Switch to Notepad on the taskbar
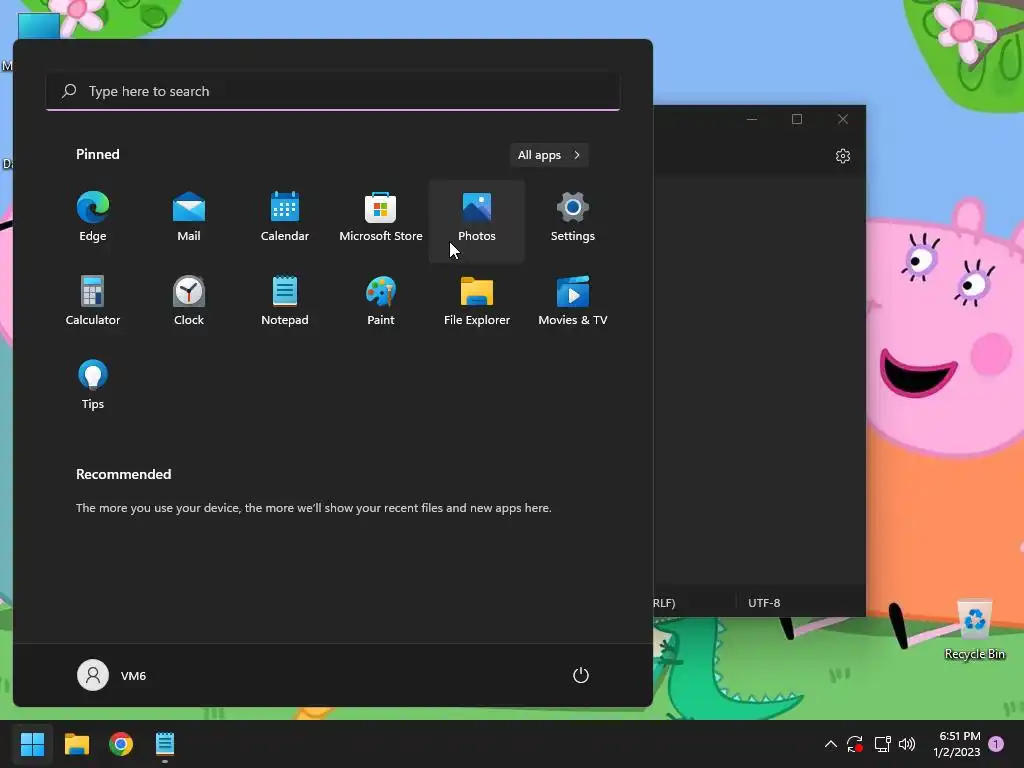This screenshot has width=1024, height=768. [165, 744]
